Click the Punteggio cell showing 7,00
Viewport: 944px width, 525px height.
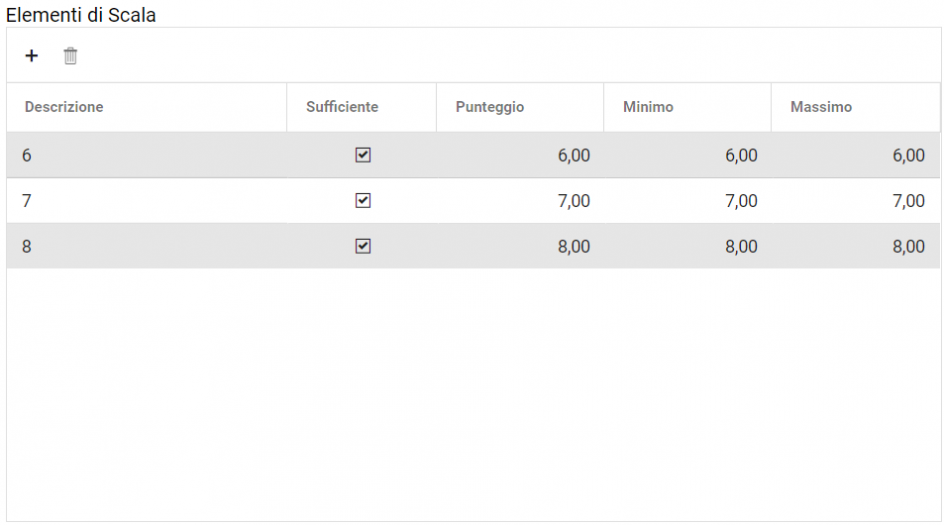tap(573, 201)
